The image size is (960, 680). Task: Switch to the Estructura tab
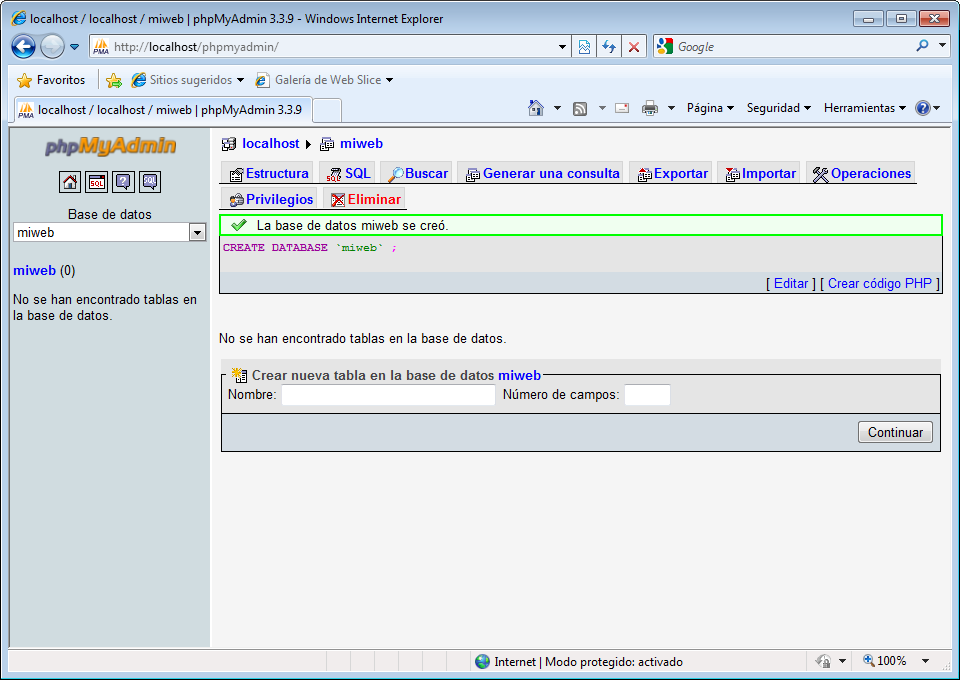click(268, 173)
